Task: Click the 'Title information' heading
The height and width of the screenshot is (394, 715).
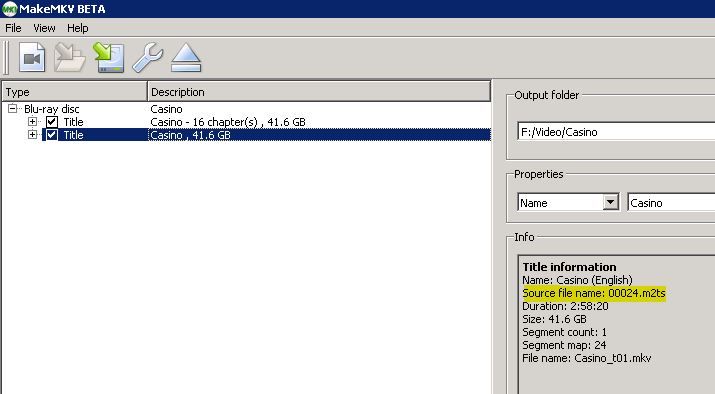Action: (x=569, y=267)
